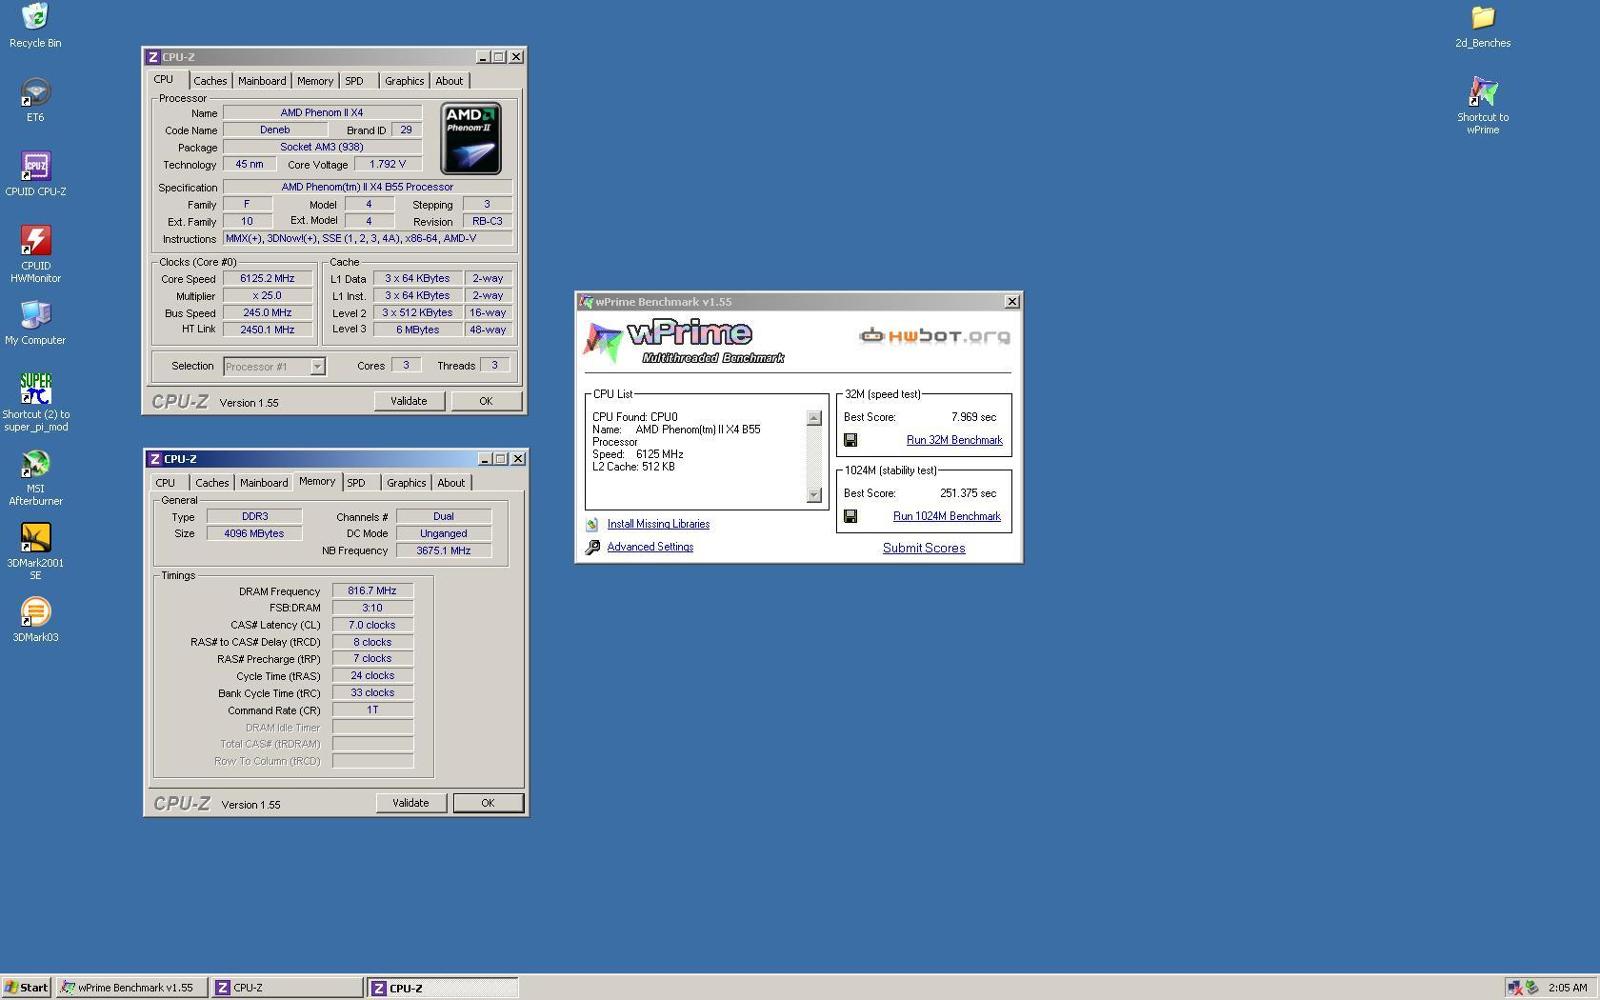Screen dimensions: 1600x1000
Task: Click OK in the lower CPU-Z window
Action: coord(488,803)
